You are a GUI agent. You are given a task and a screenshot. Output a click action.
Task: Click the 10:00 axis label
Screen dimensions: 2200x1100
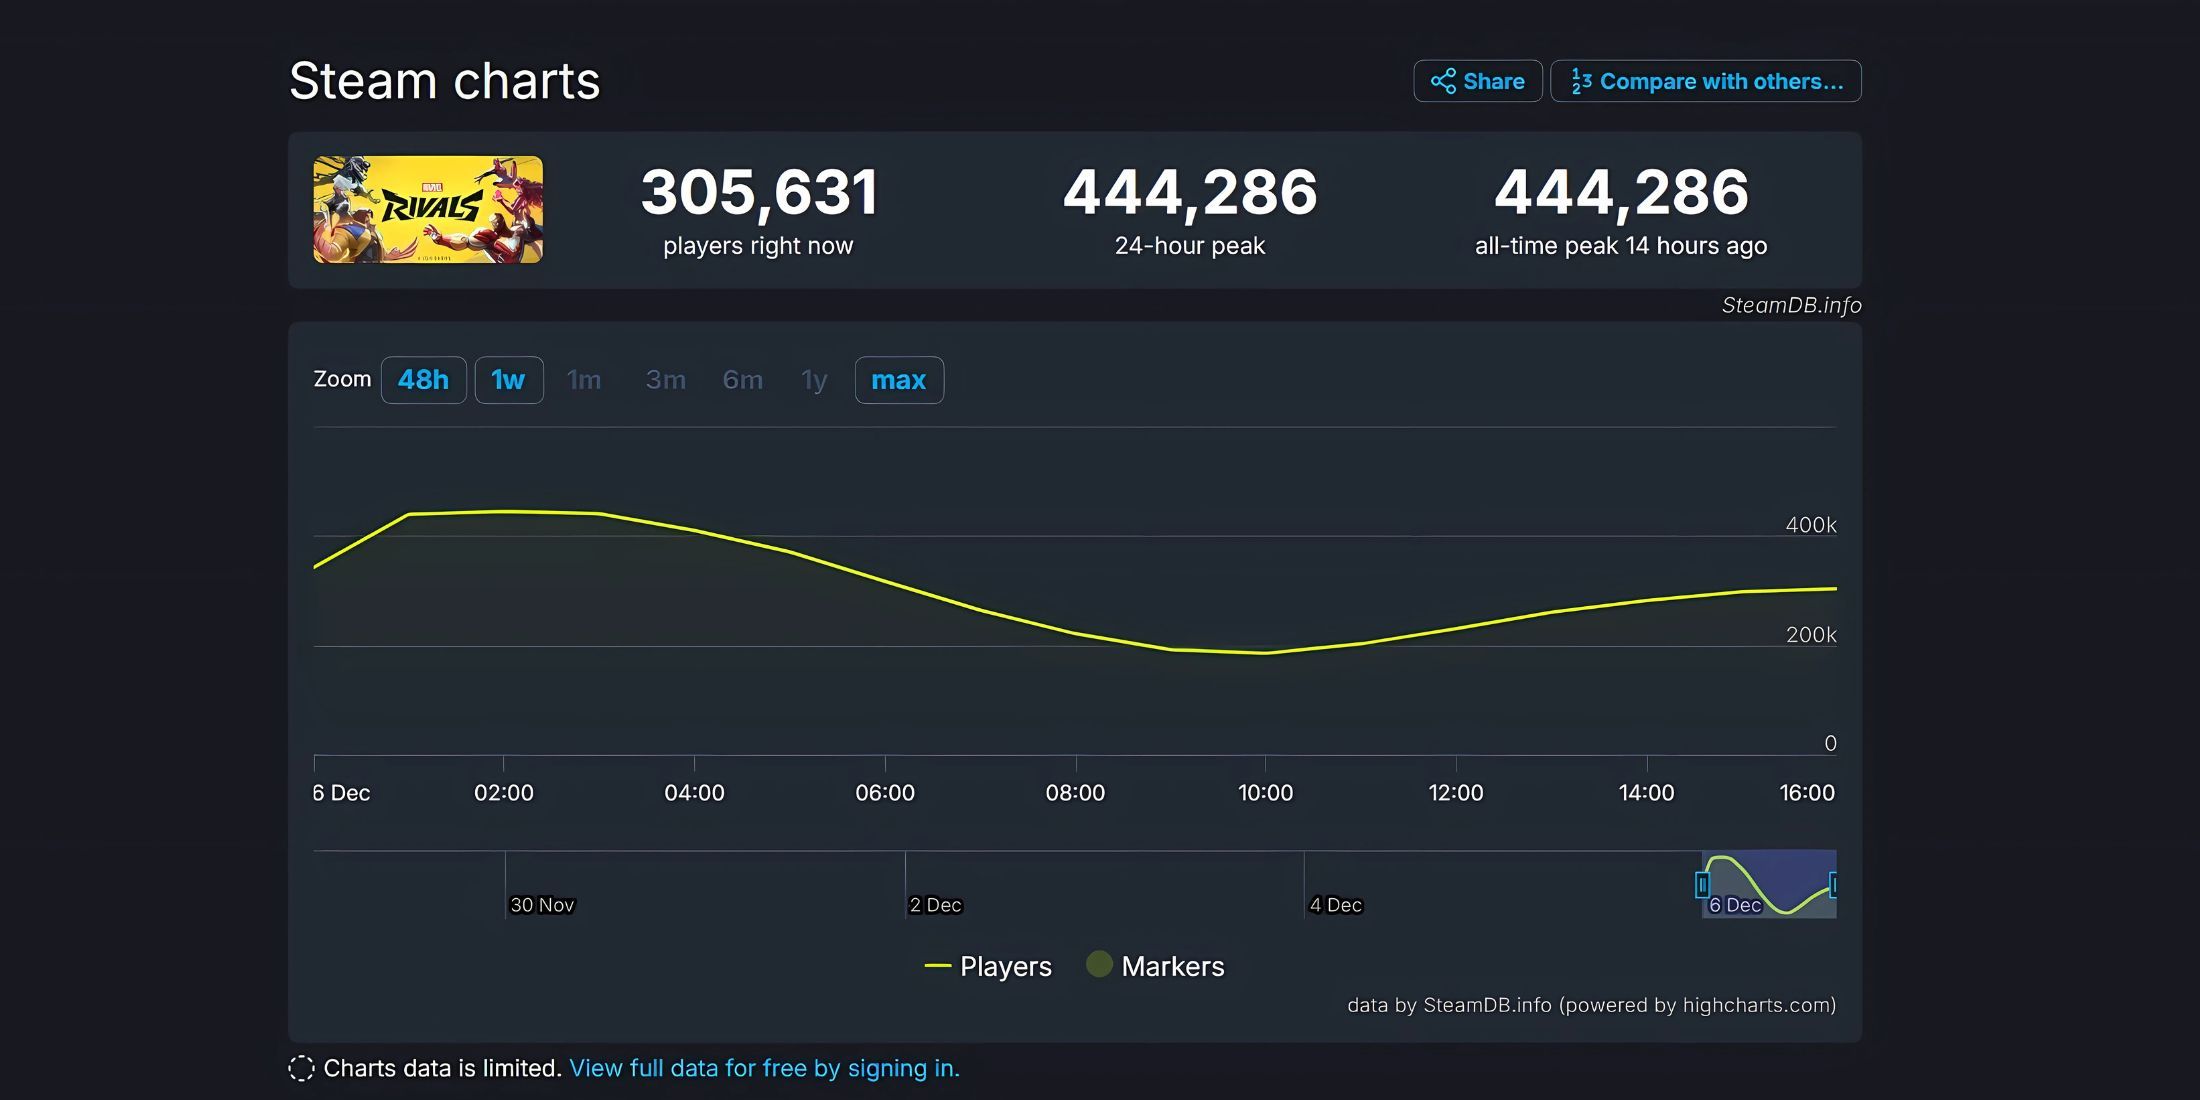point(1265,793)
